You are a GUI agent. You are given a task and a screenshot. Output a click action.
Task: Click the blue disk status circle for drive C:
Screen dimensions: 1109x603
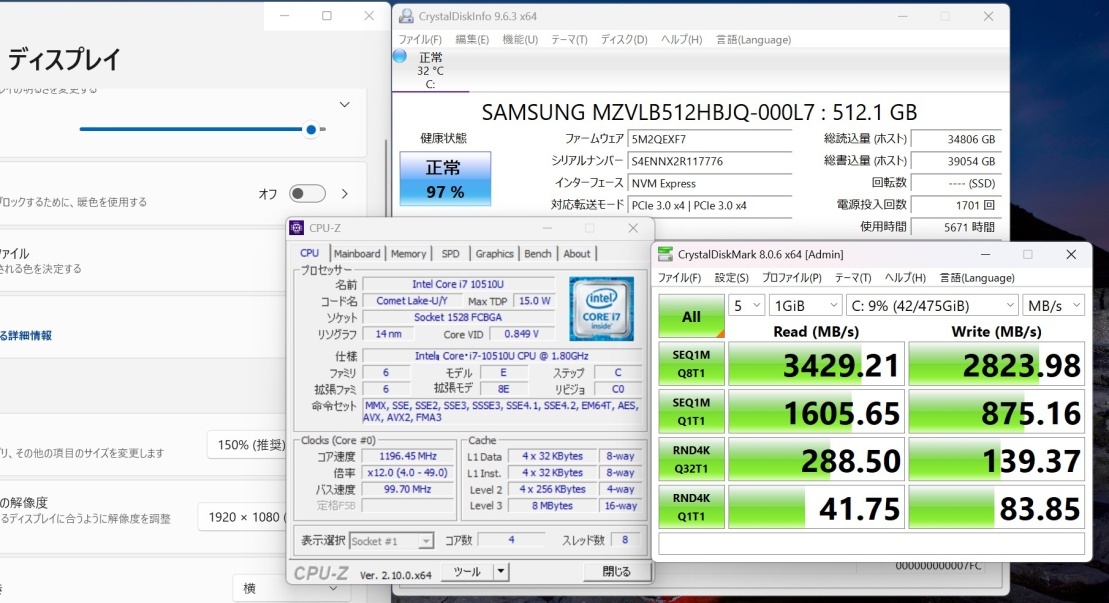(400, 56)
